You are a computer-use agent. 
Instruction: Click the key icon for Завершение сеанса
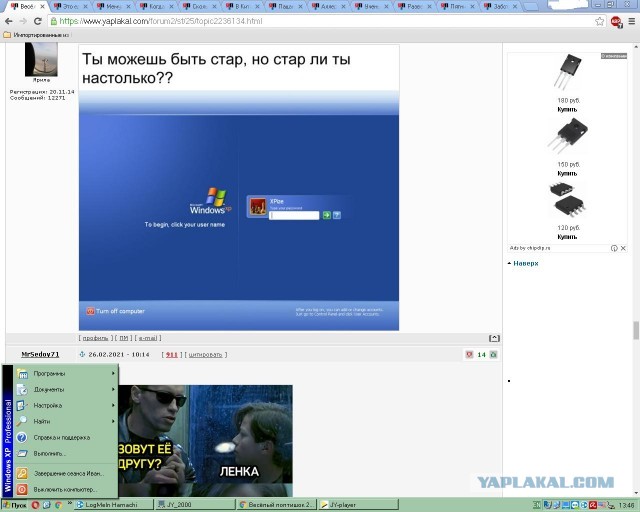tap(22, 474)
